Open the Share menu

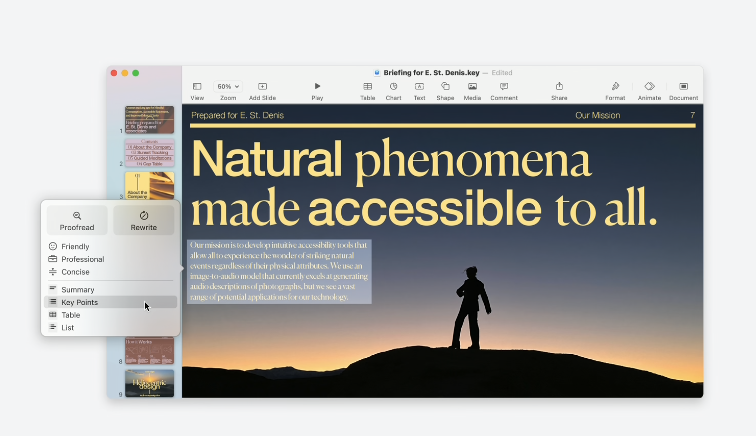coord(559,87)
